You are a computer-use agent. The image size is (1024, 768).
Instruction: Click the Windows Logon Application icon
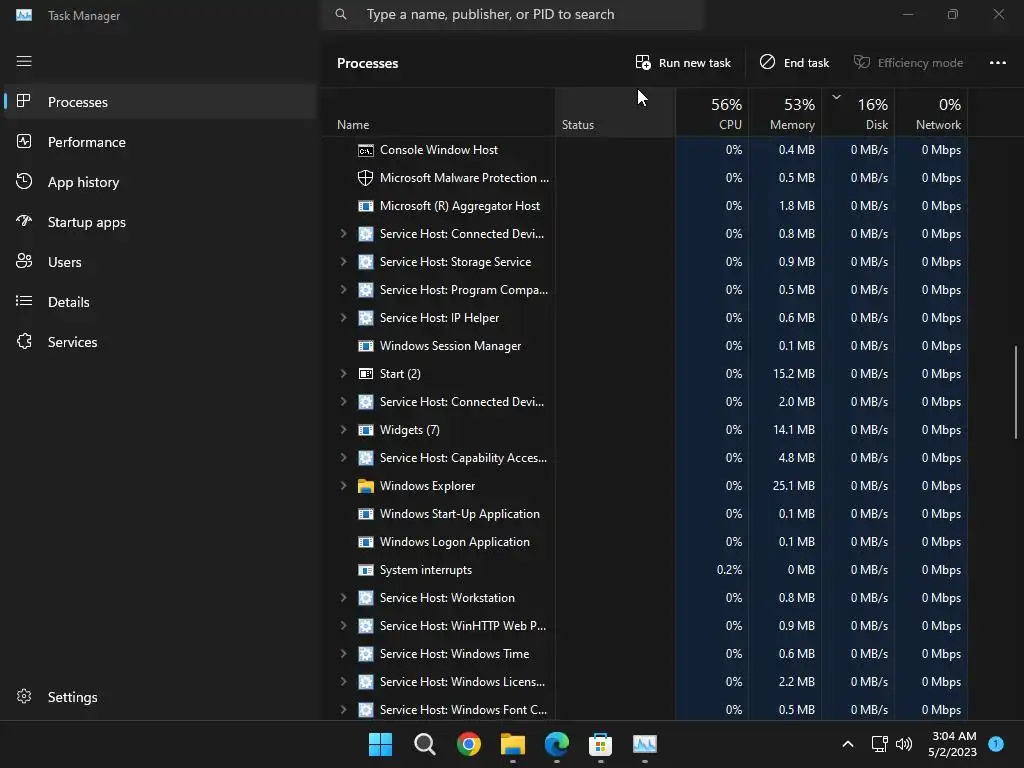(x=366, y=542)
